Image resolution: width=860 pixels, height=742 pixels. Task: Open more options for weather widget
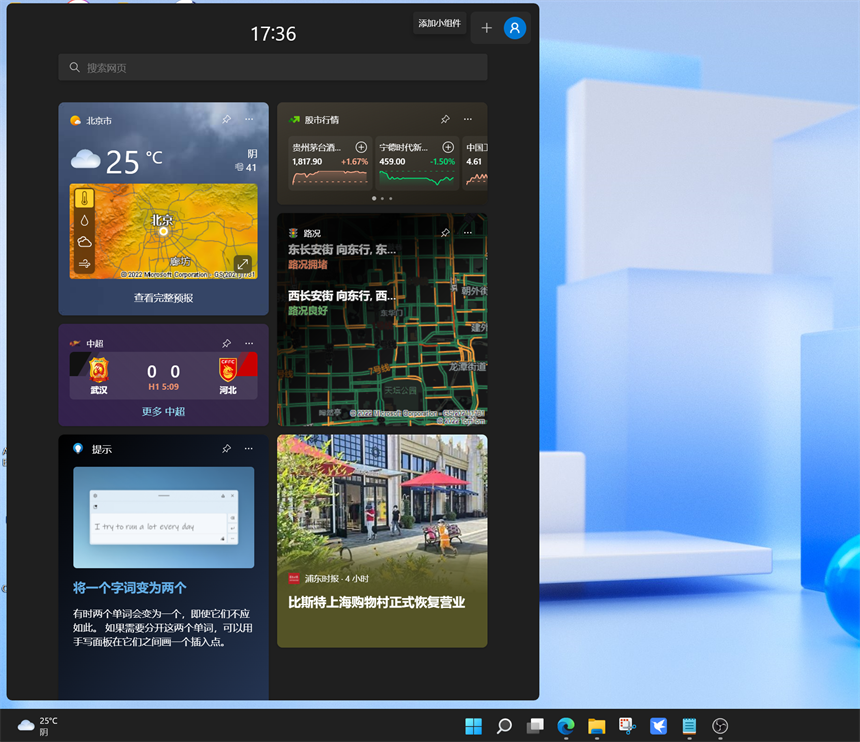pos(249,120)
